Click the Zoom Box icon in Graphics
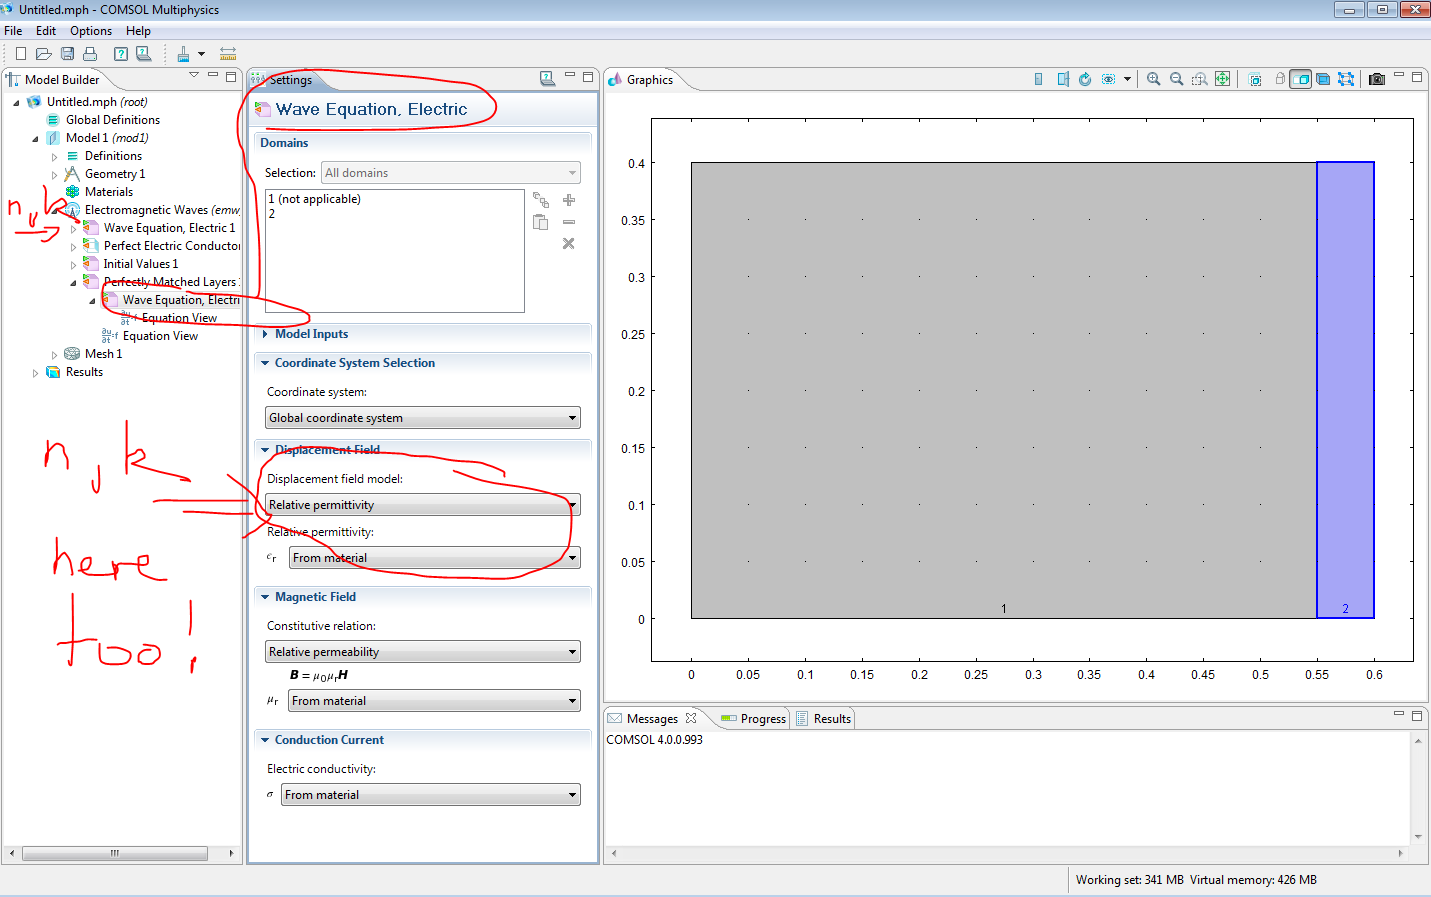The image size is (1431, 897). (x=1199, y=79)
